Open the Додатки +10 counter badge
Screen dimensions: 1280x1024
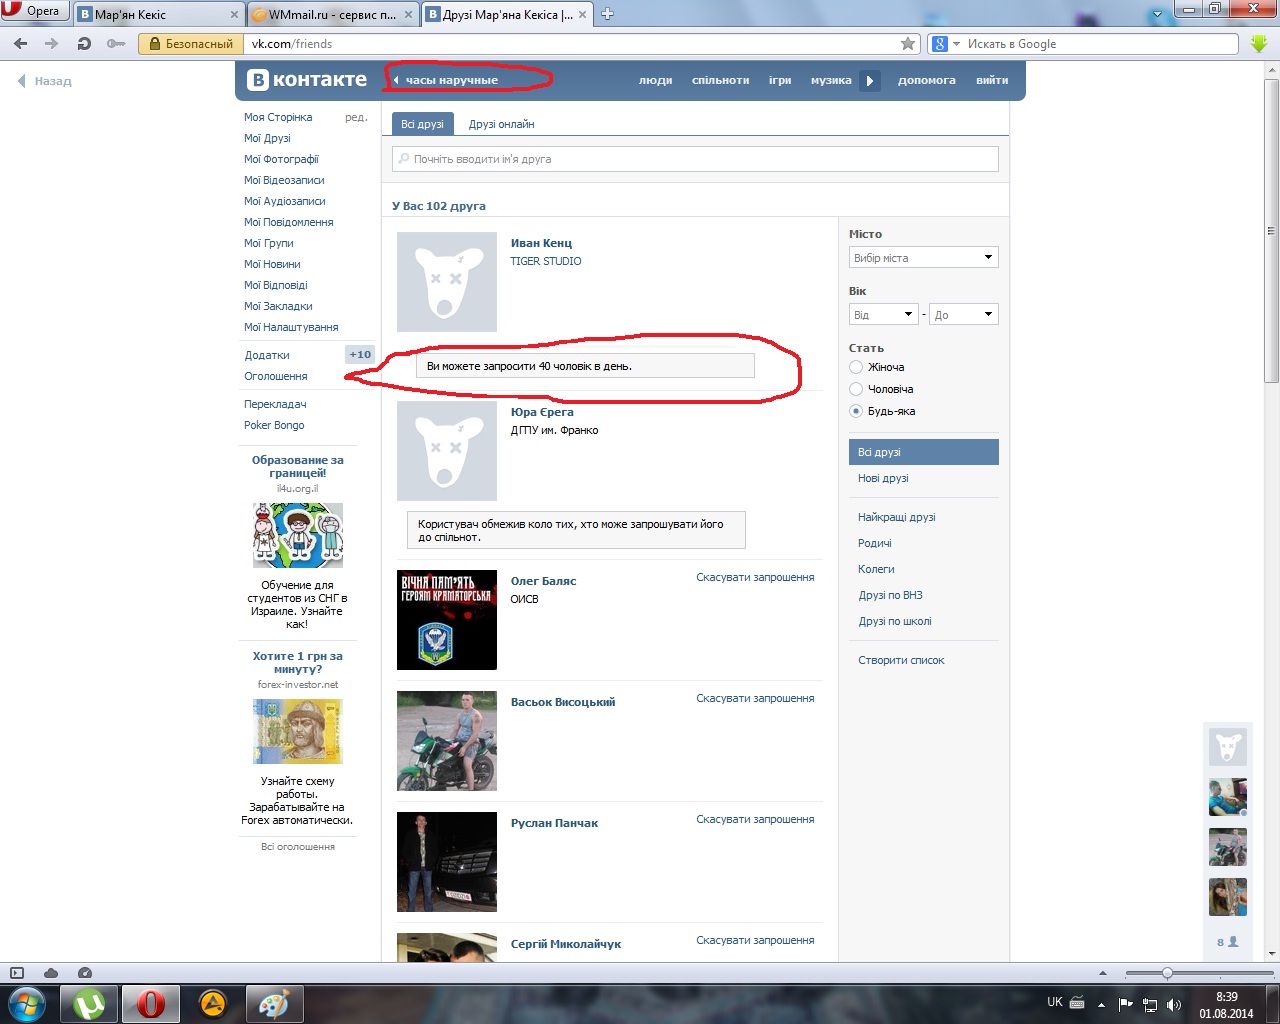pyautogui.click(x=360, y=355)
